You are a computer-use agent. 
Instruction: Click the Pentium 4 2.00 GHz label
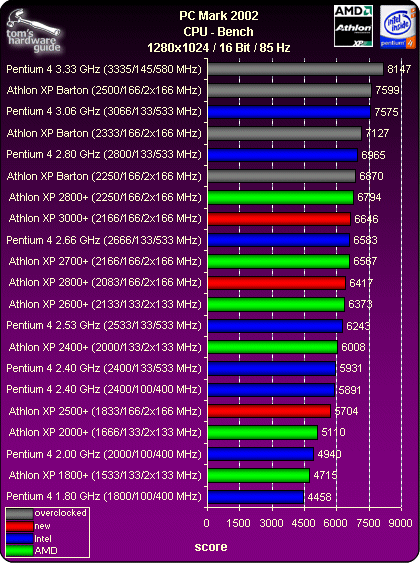104,454
